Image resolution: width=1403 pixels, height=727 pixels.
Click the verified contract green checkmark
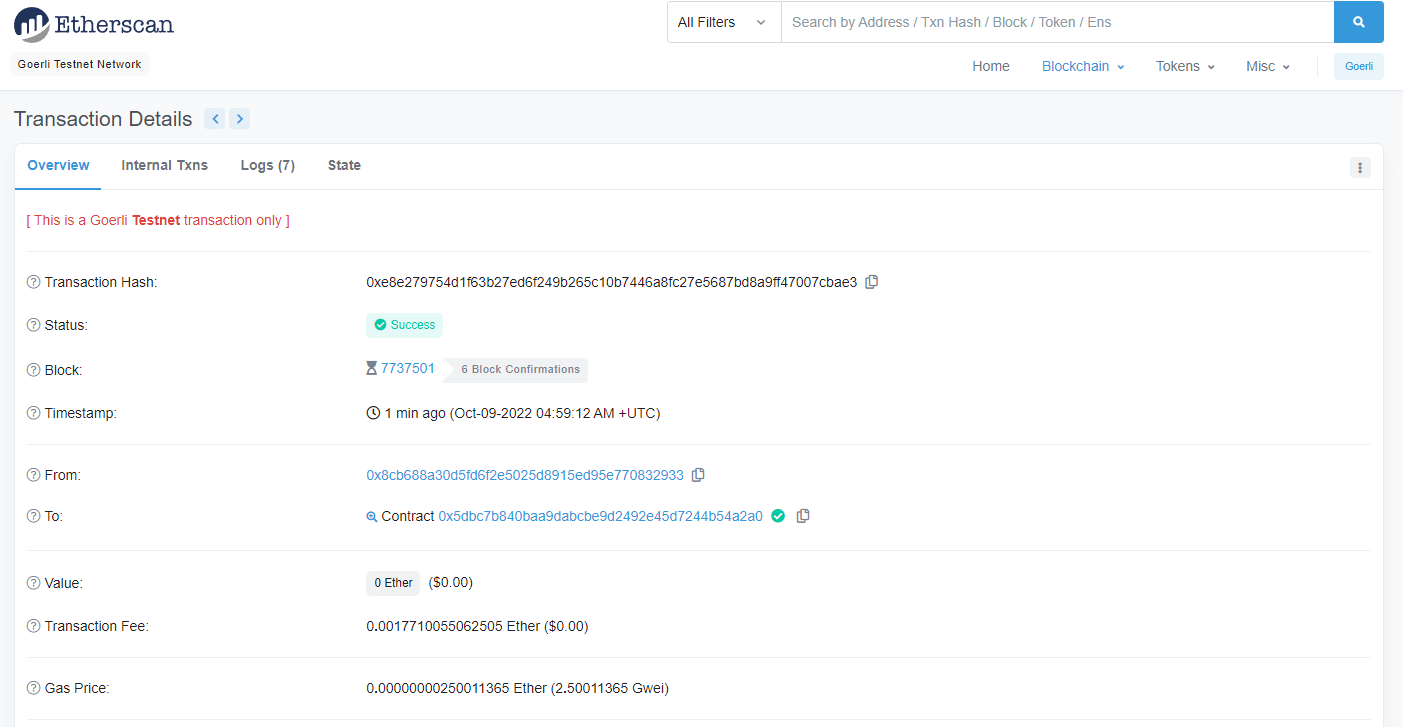pyautogui.click(x=778, y=516)
